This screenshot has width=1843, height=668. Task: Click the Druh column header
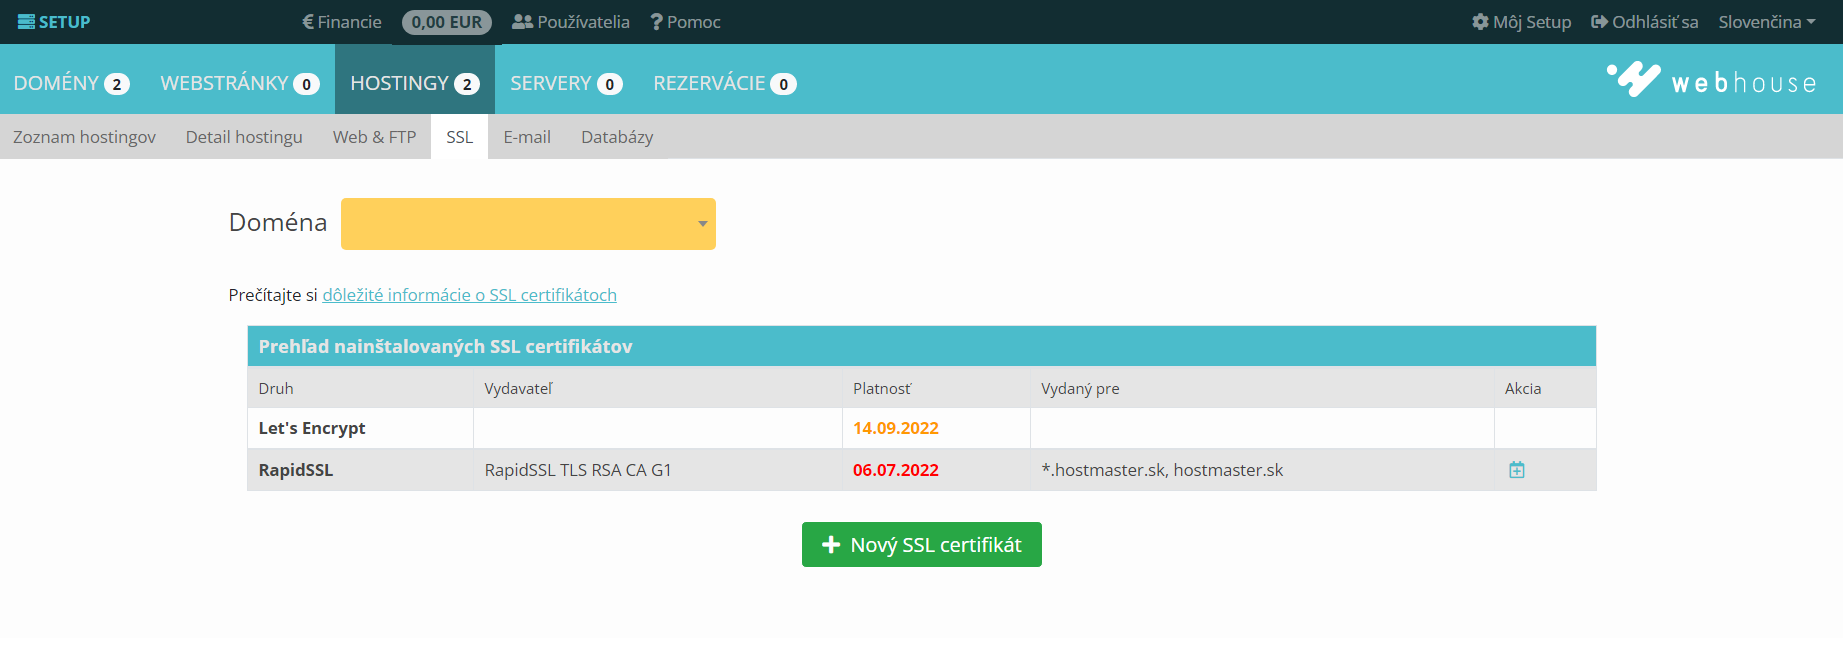pos(276,388)
